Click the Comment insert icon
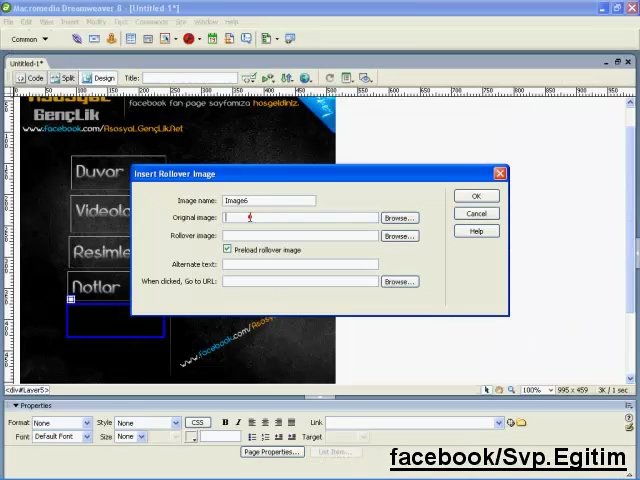This screenshot has height=480, width=640. pos(246,39)
